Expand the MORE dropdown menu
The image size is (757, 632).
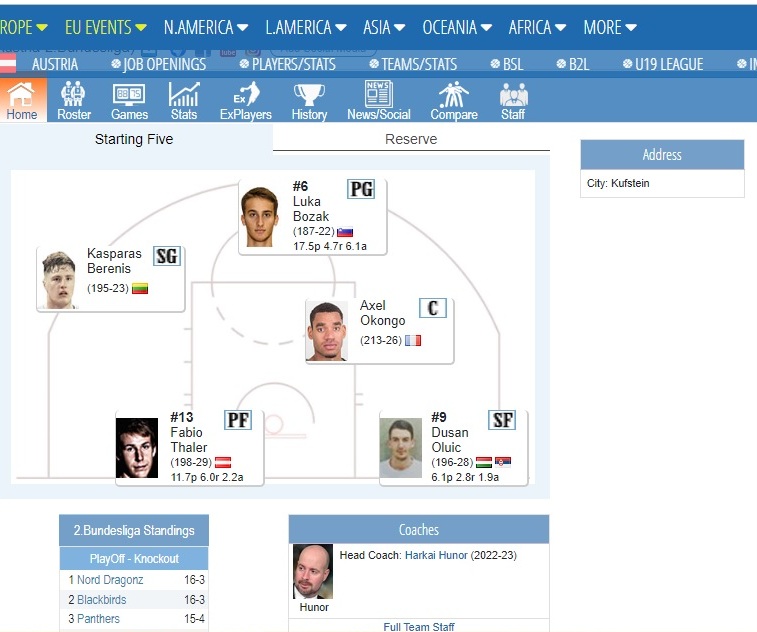click(x=609, y=27)
